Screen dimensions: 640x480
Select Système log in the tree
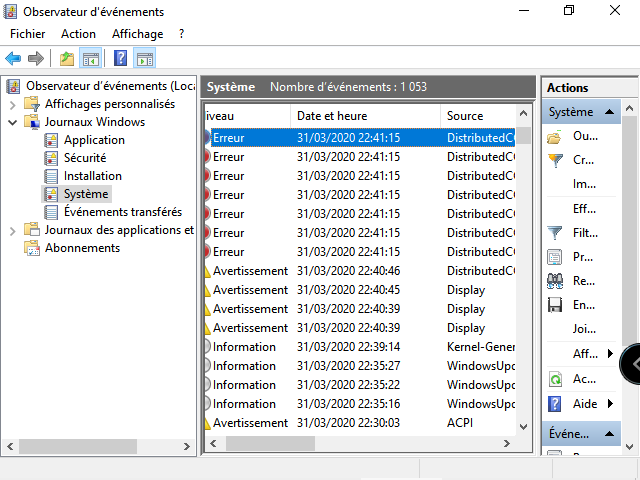[86, 194]
